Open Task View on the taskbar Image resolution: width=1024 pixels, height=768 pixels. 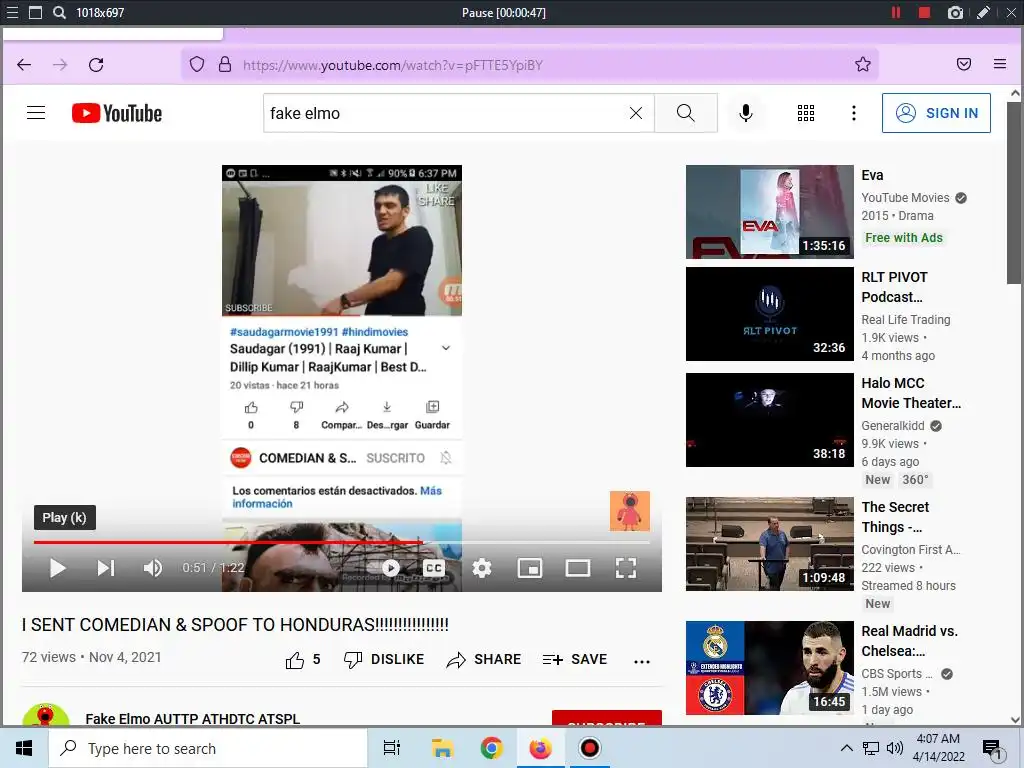(392, 748)
